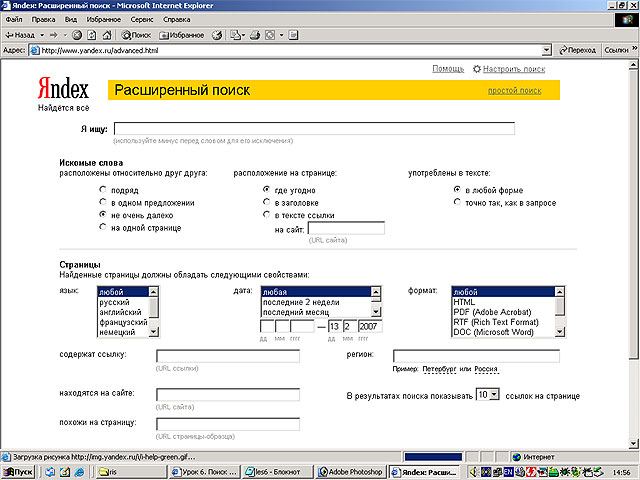
Task: Click the Refresh page toolbar icon
Action: click(91, 34)
